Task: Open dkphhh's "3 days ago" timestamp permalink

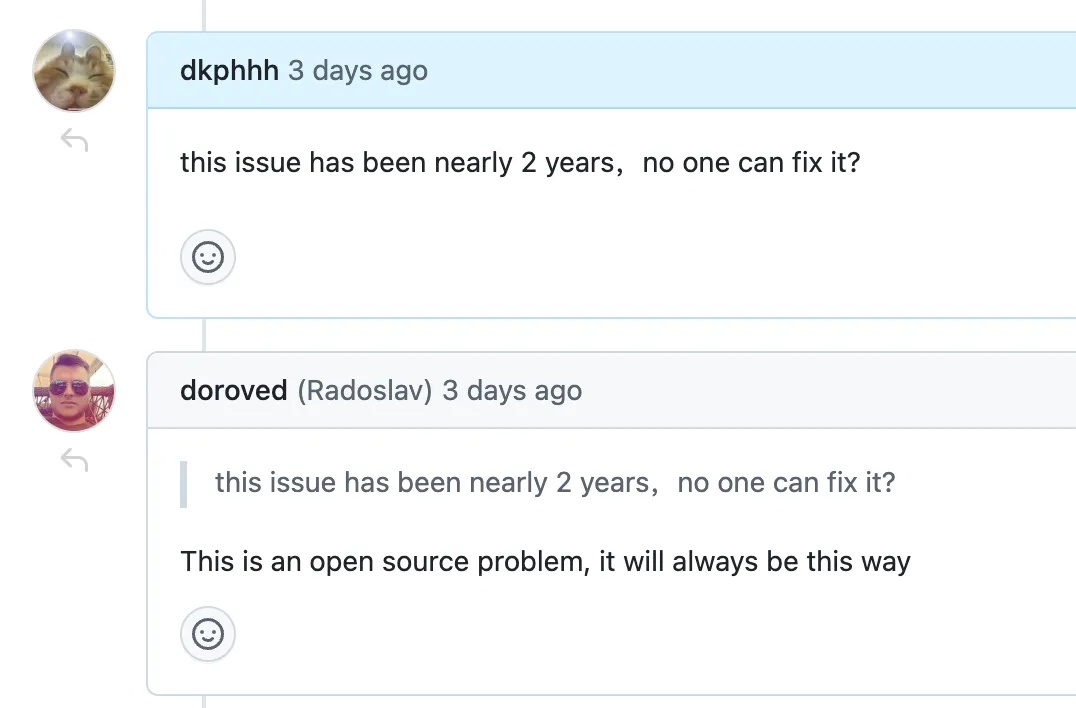Action: [358, 71]
